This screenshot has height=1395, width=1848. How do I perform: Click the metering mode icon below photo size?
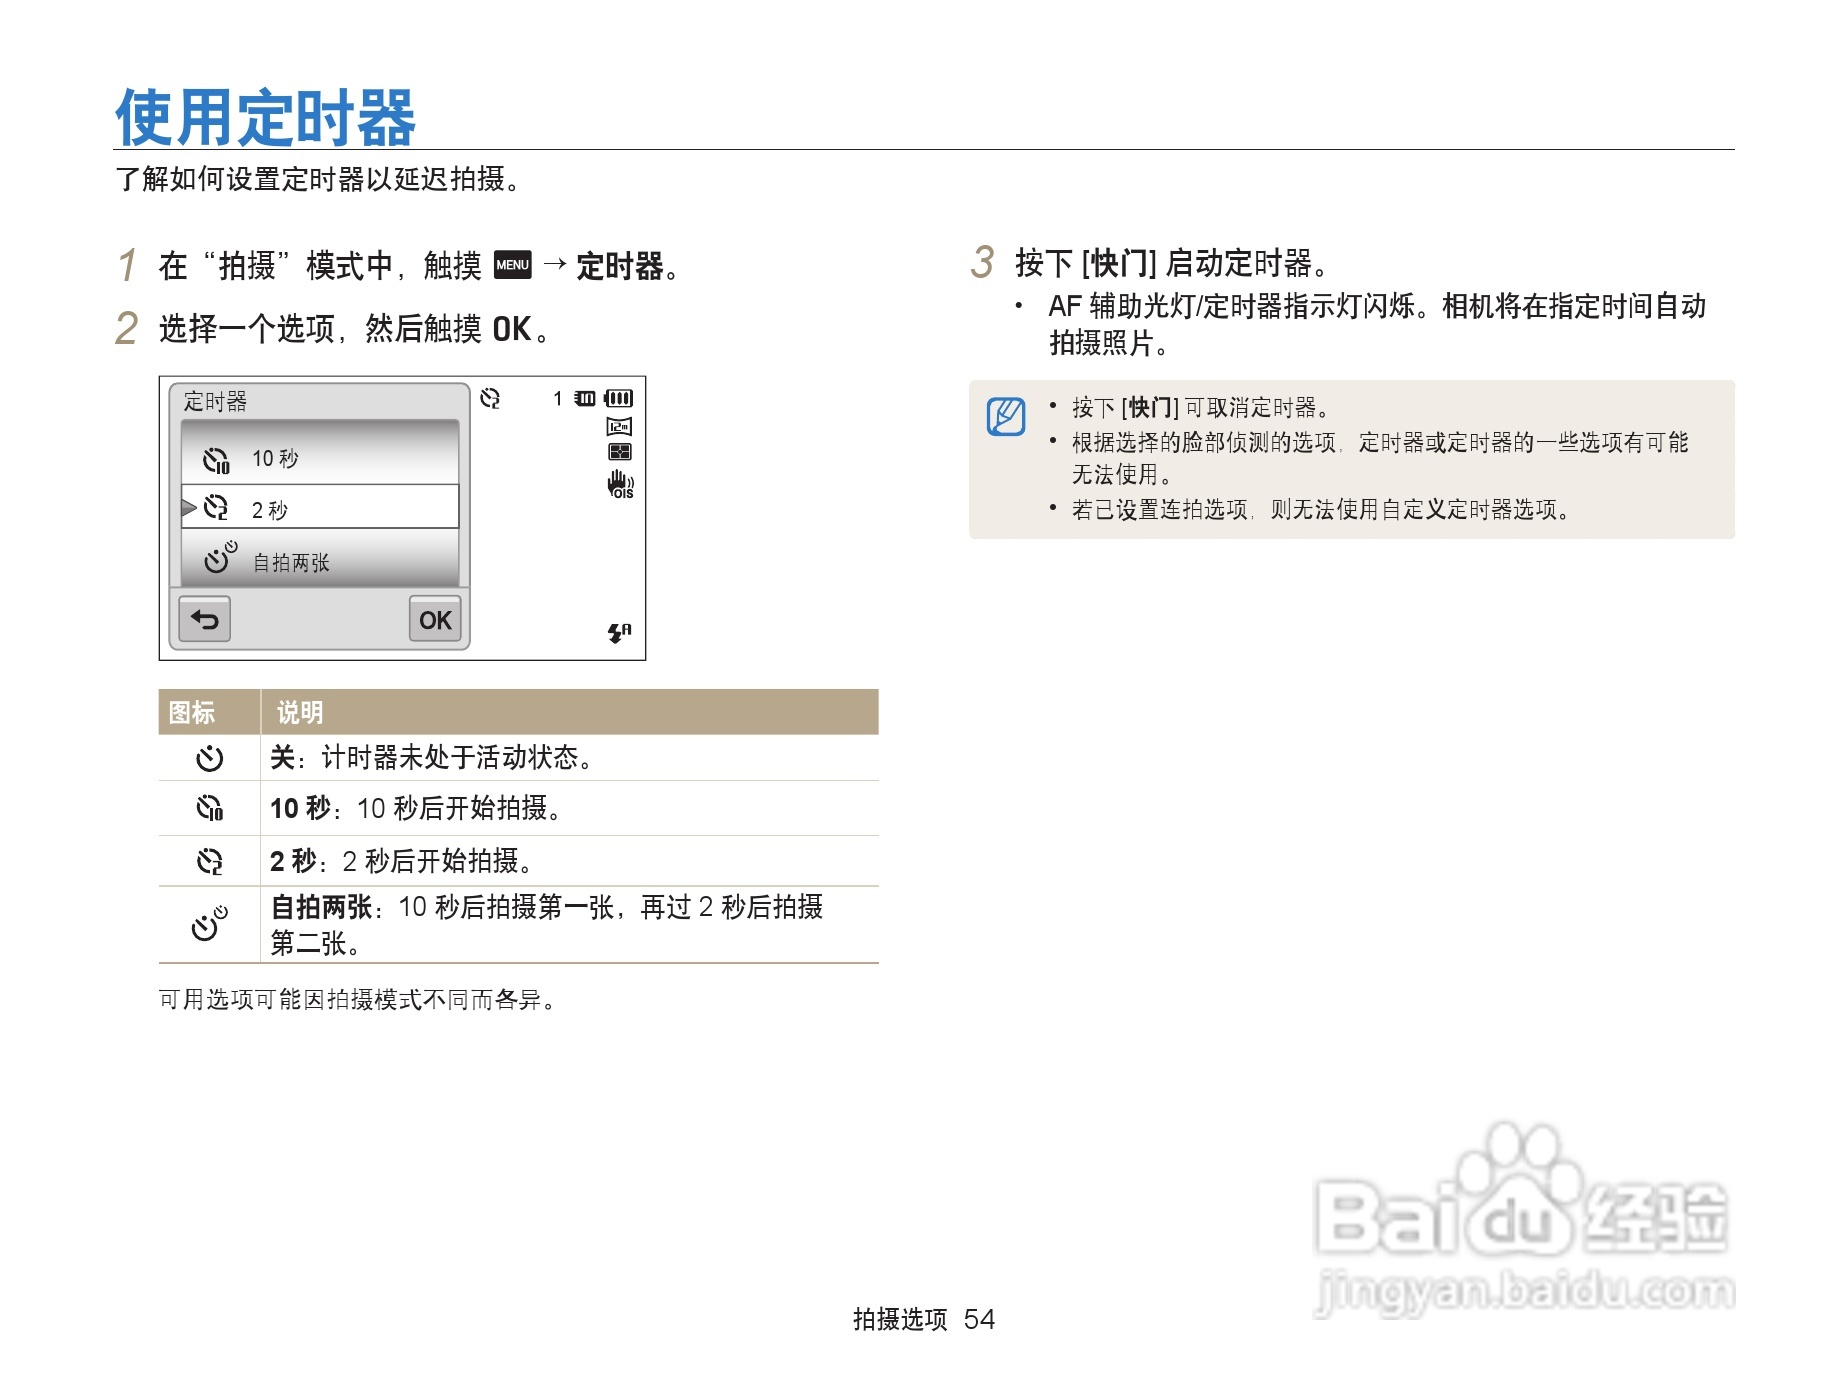tap(620, 452)
